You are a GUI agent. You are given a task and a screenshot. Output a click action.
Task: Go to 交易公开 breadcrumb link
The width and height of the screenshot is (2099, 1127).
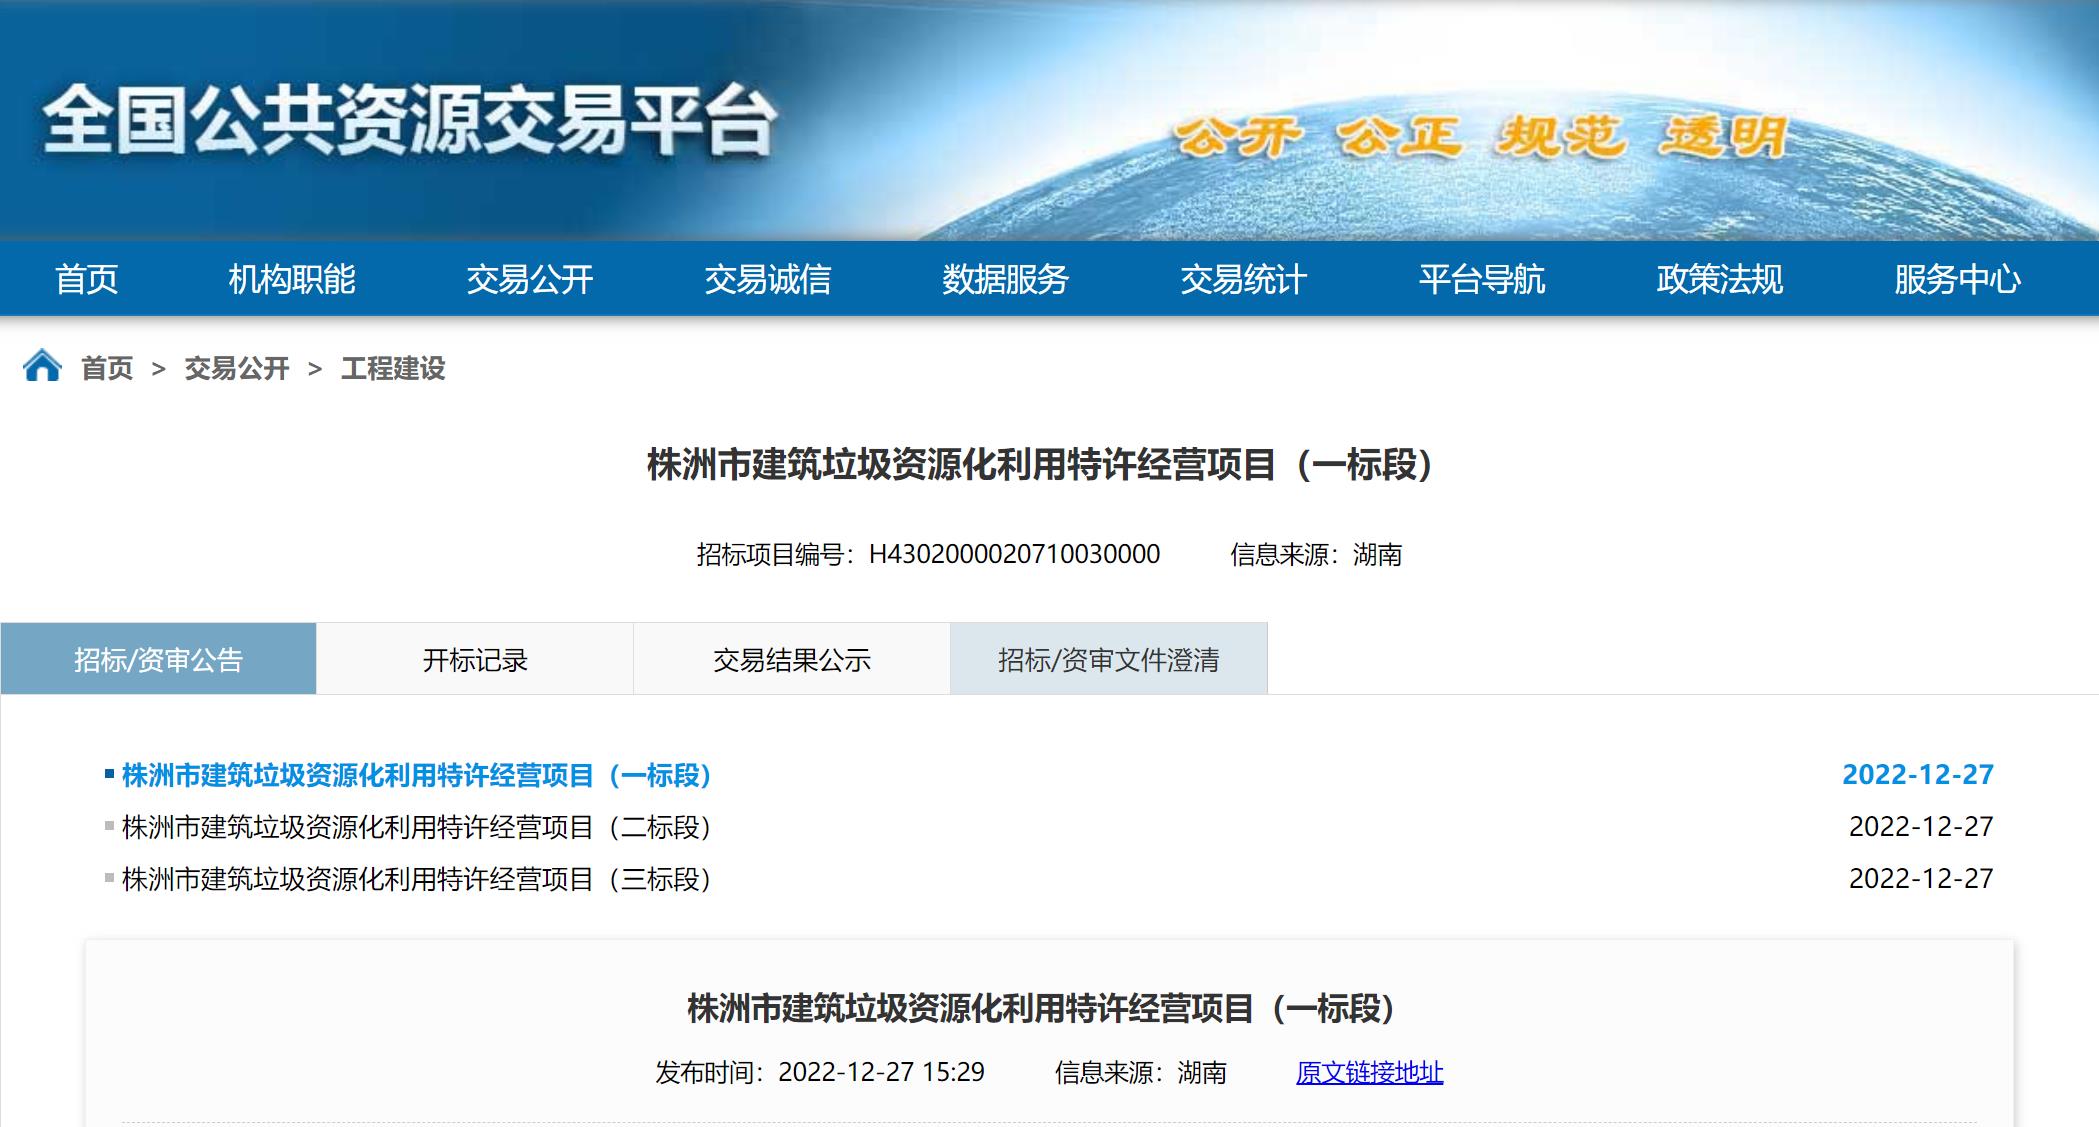point(237,369)
